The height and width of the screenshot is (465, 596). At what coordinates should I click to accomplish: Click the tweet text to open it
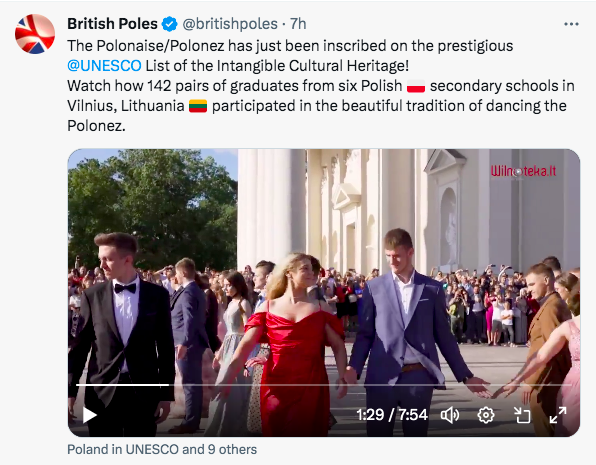point(319,86)
